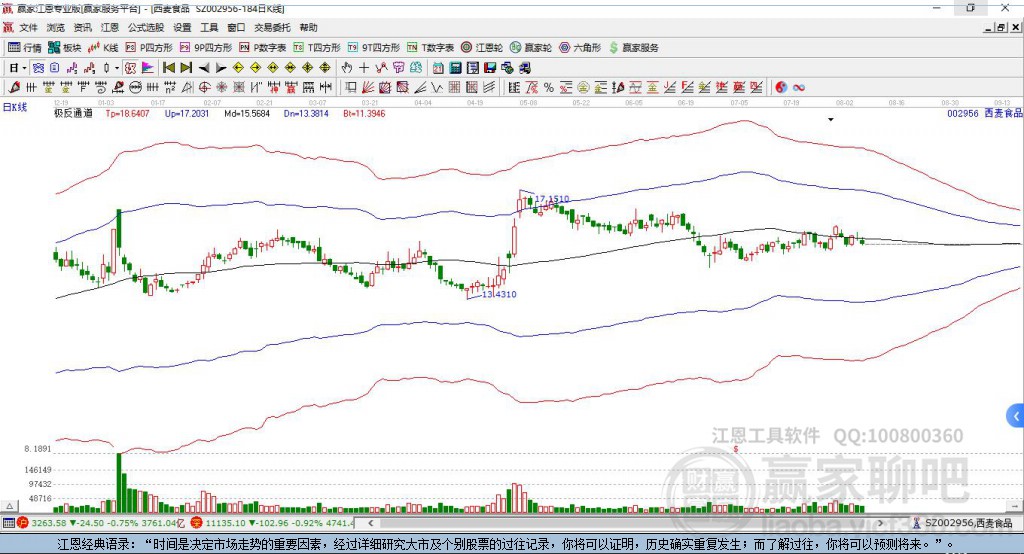Click the yin-yang taiji icon

(x=781, y=88)
